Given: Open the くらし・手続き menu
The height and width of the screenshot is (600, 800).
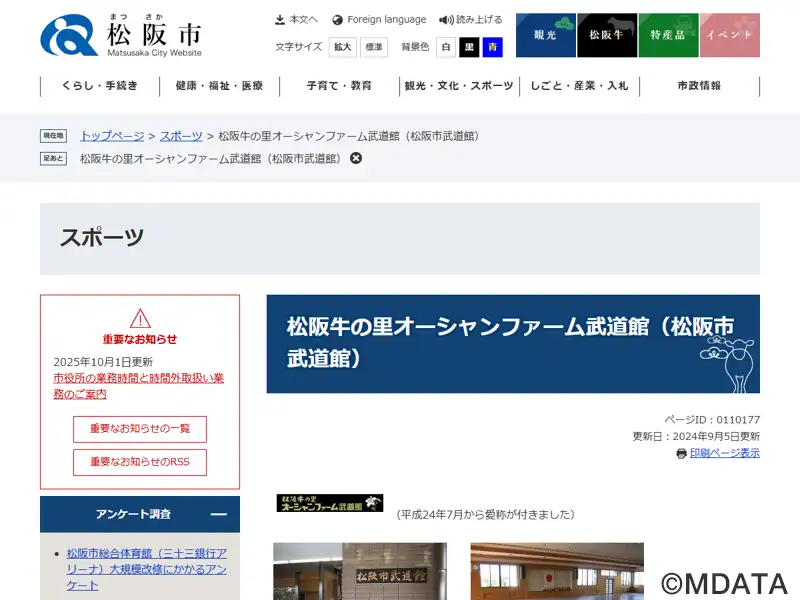Looking at the screenshot, I should [99, 86].
